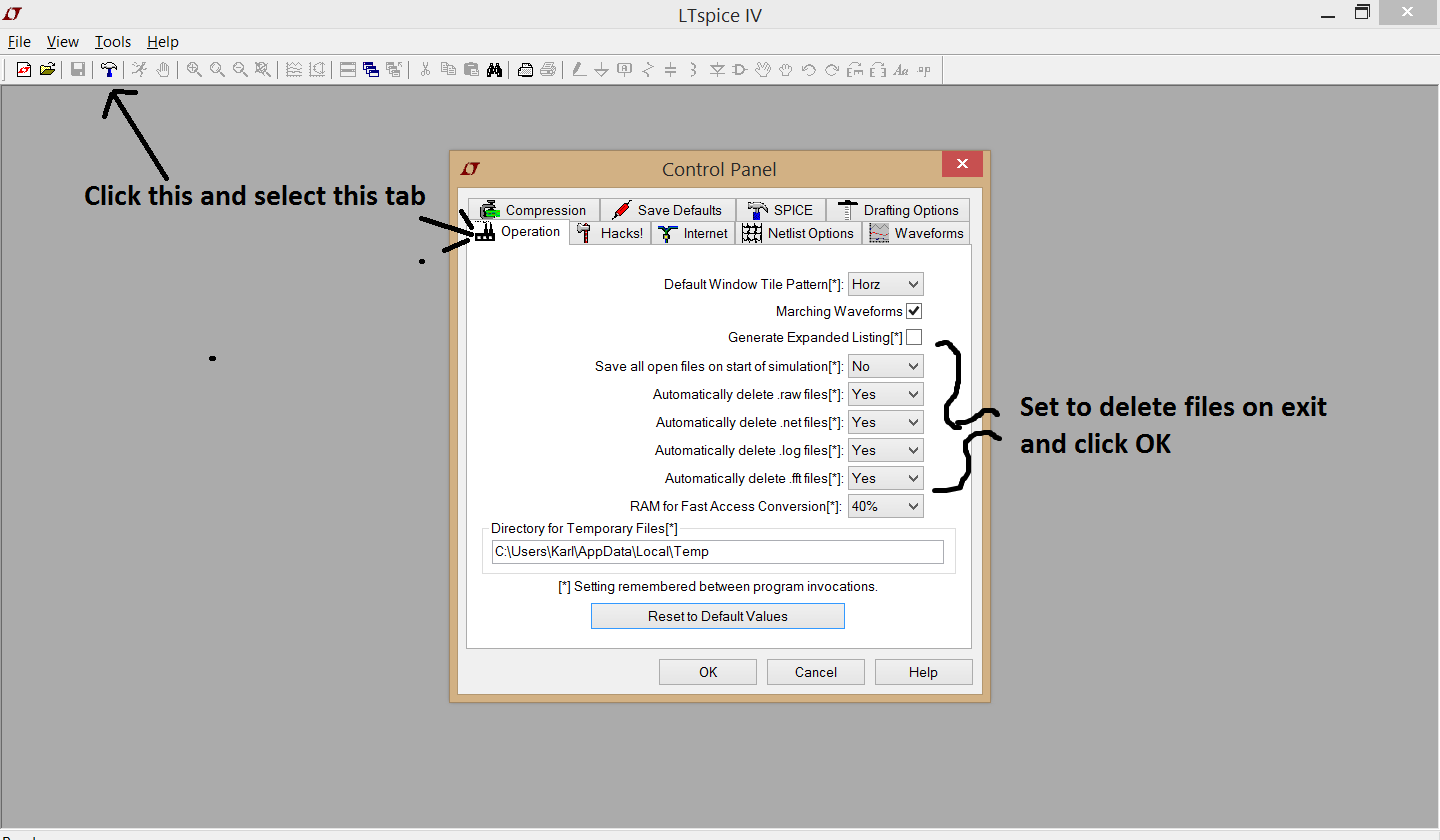Viewport: 1440px width, 840px height.
Task: Open the Automatically delete .log files dropdown
Action: pyautogui.click(x=885, y=450)
